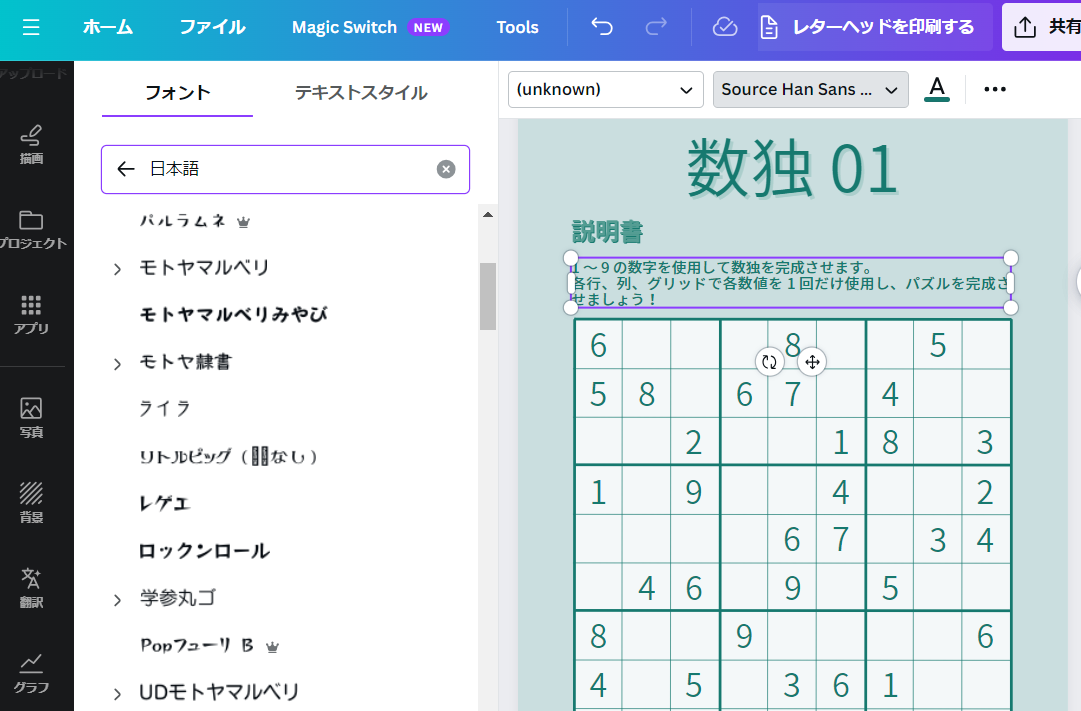Select the Popフューリ B font
This screenshot has height=711, width=1081.
[196, 645]
